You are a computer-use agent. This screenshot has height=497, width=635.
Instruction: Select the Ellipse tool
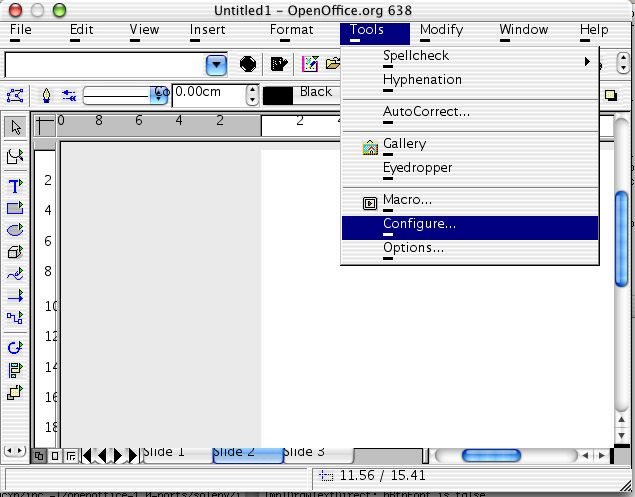click(15, 230)
